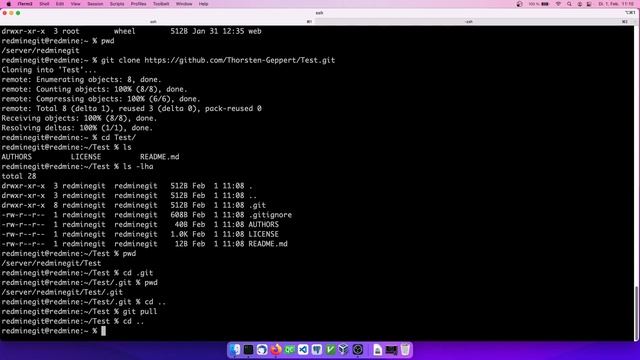Open Control Center in menu bar
The image size is (640, 360).
point(579,4)
